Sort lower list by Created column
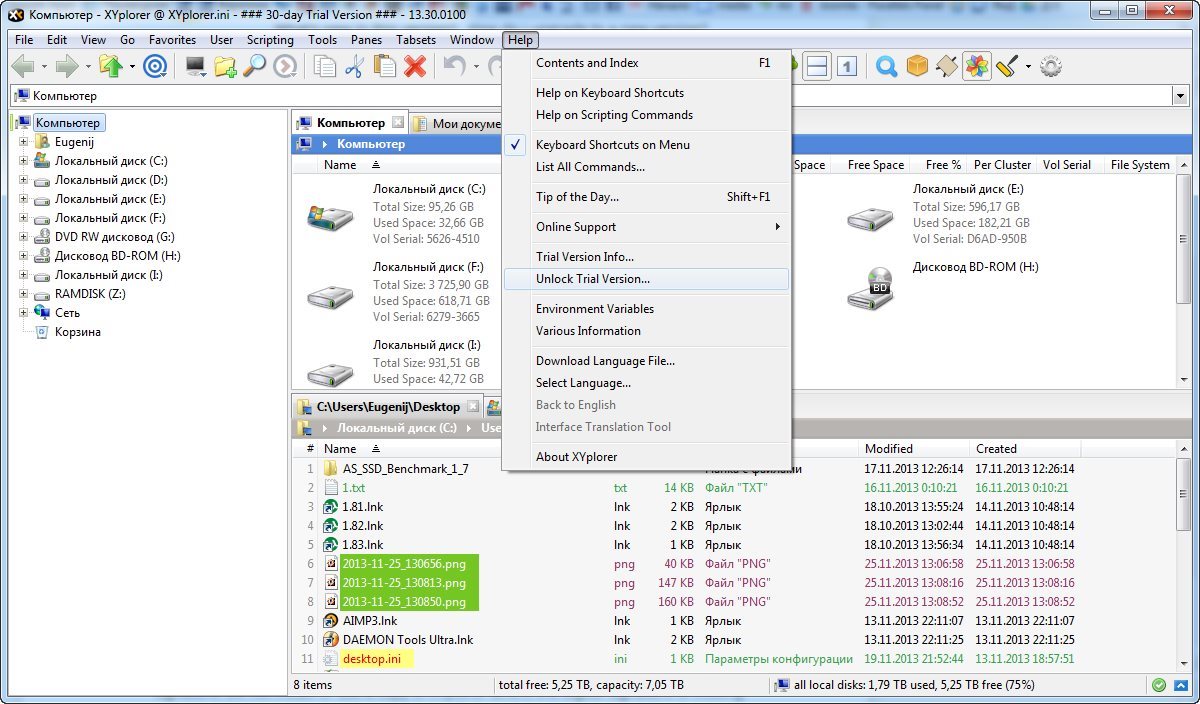 (1026, 449)
